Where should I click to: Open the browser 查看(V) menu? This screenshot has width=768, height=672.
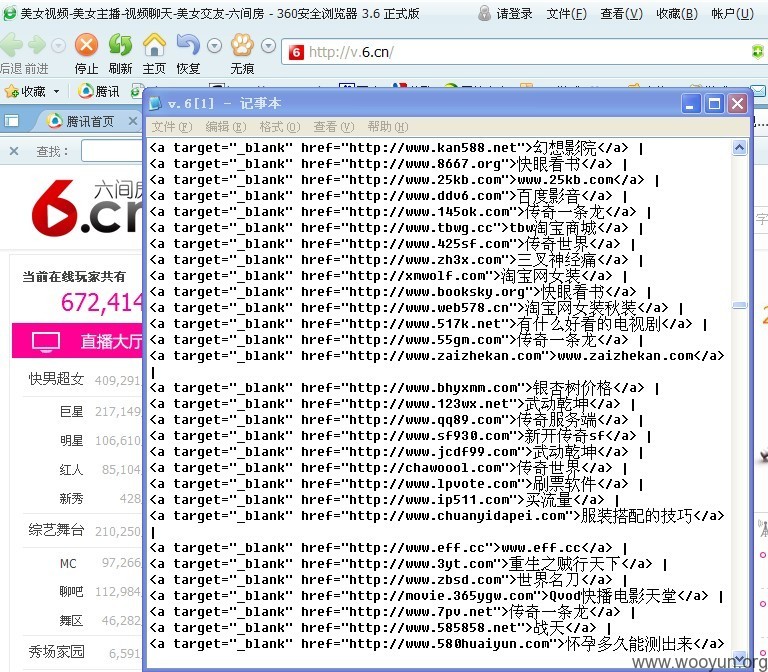[x=621, y=14]
